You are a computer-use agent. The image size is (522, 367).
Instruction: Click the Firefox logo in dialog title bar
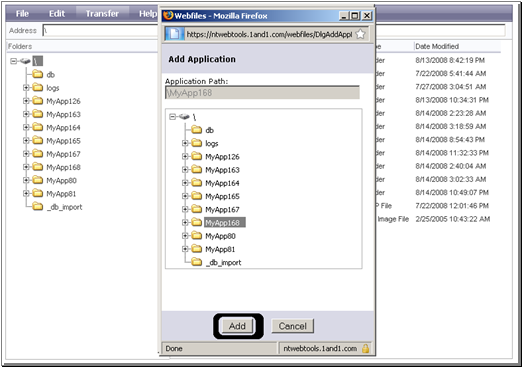tap(168, 15)
